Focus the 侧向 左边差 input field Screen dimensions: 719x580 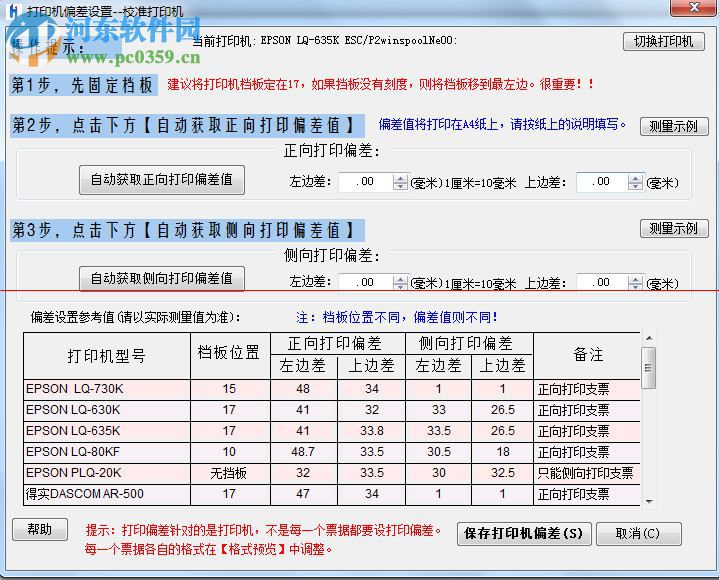[365, 282]
